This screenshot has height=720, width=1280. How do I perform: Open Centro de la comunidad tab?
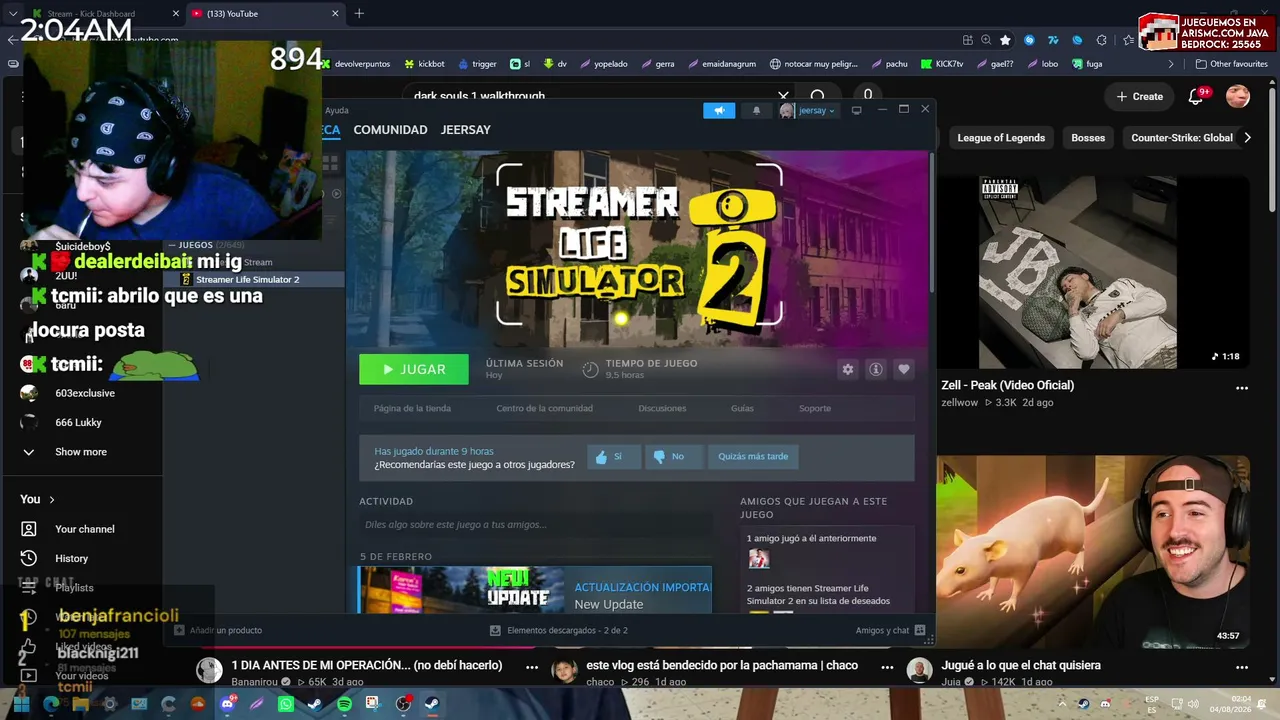[x=544, y=408]
